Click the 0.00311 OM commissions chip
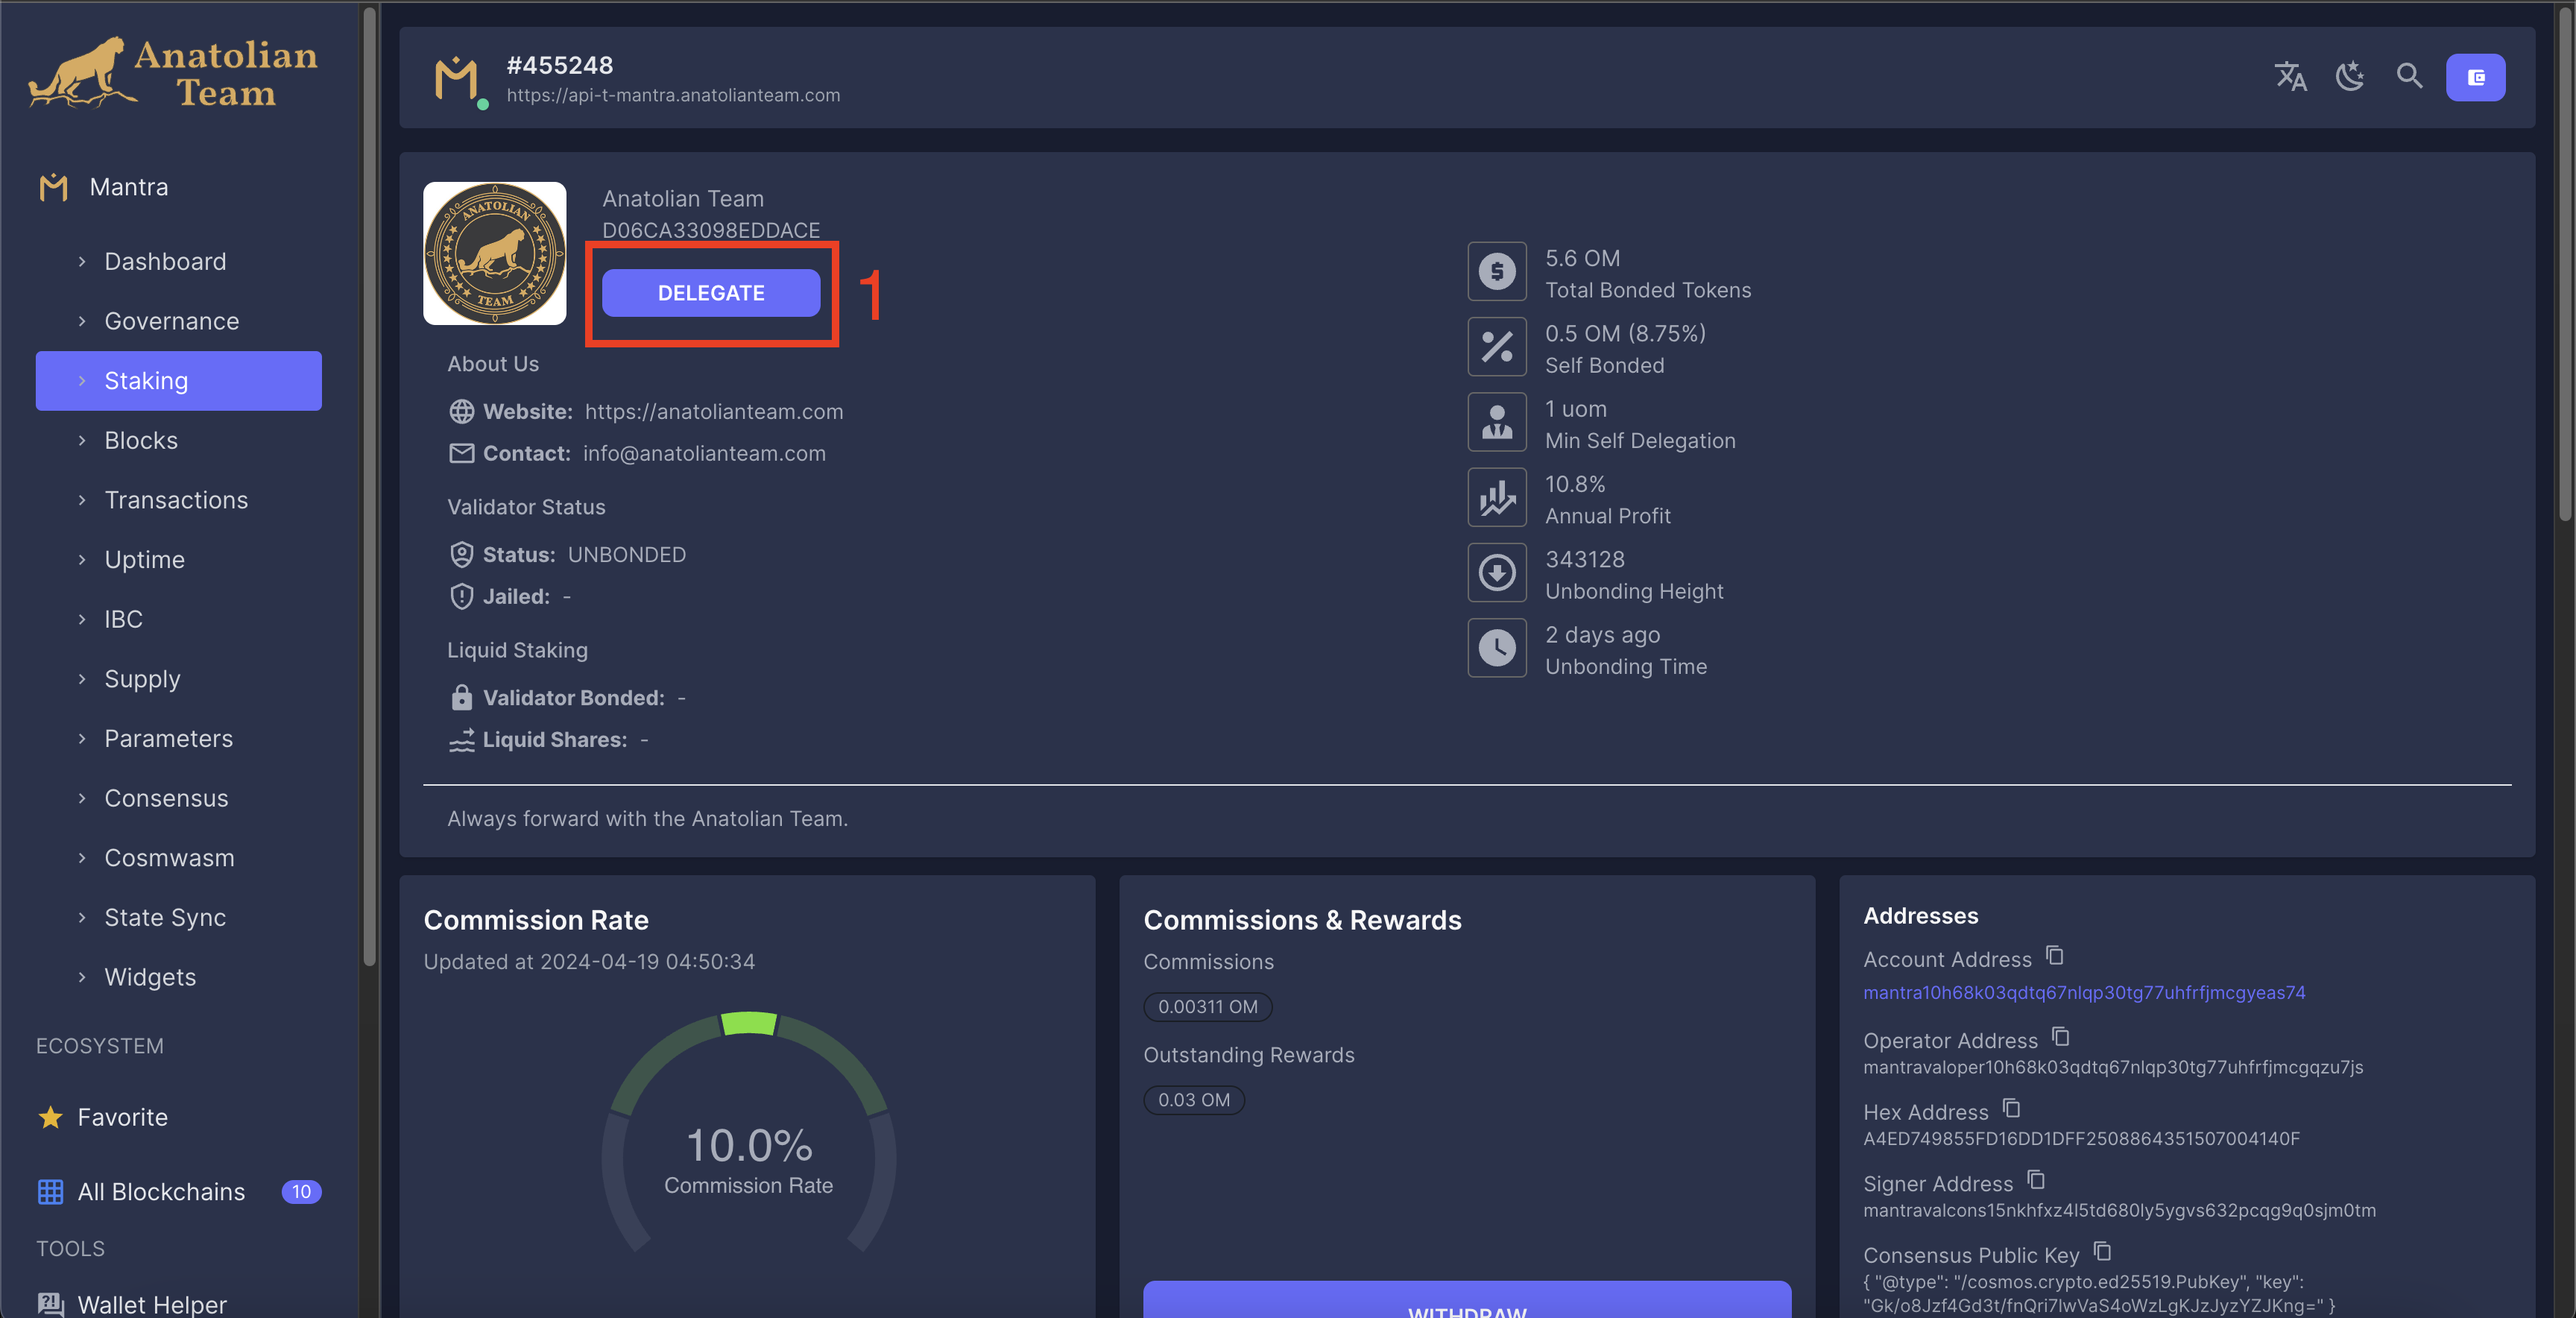Screen dimensions: 2576x1318 1208,1007
